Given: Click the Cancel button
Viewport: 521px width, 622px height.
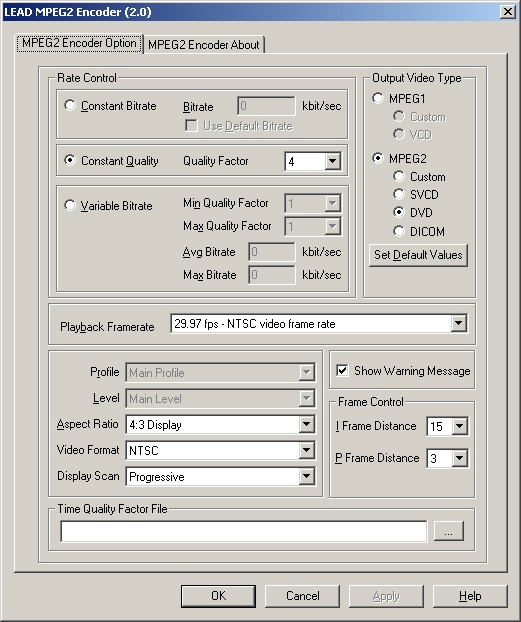Looking at the screenshot, I should coord(302,596).
